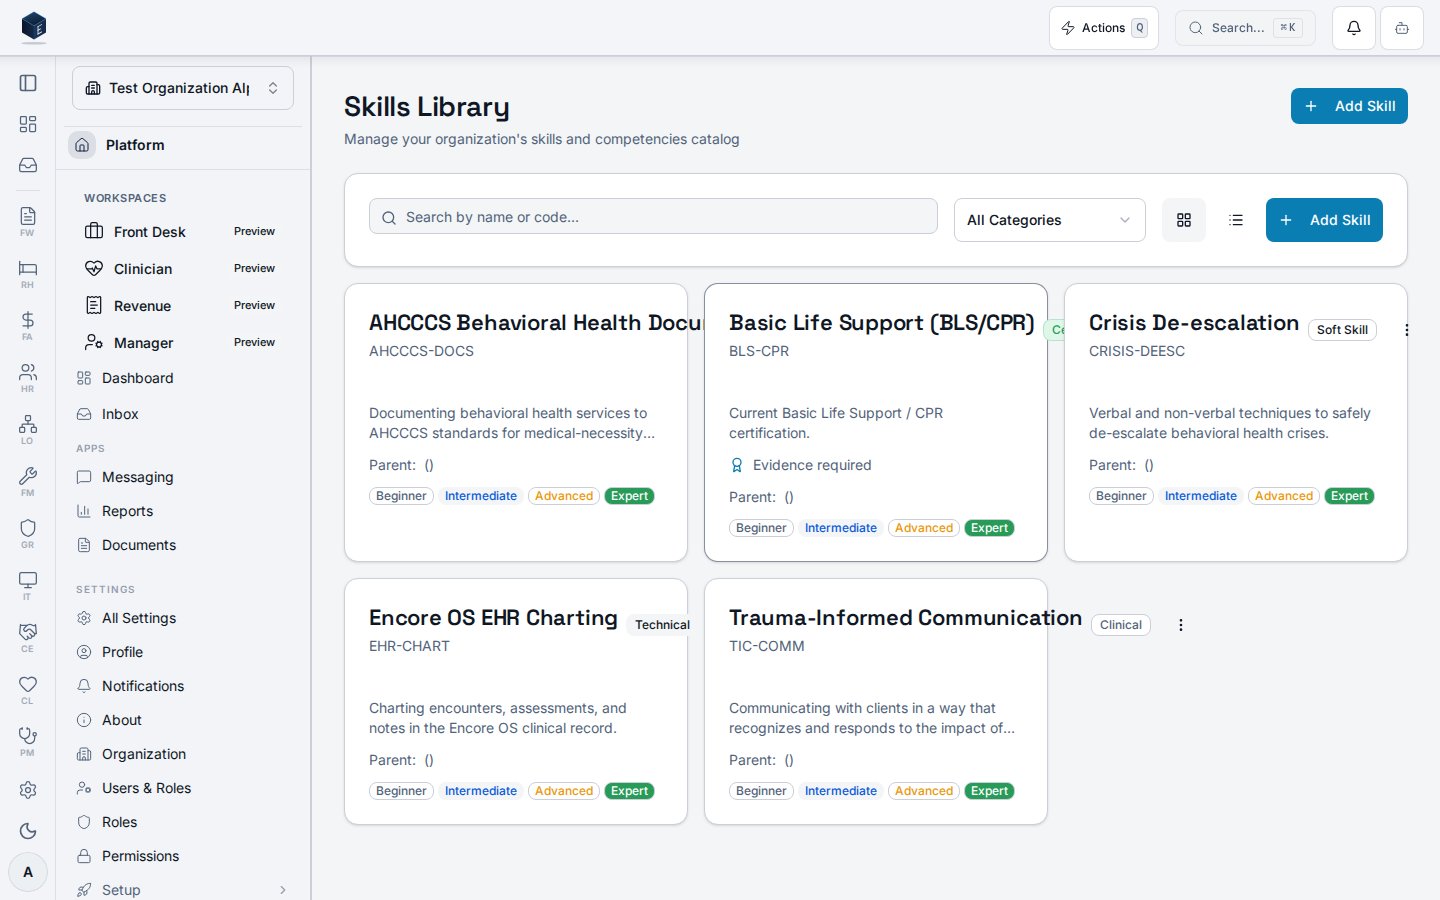Open the All Categories dropdown
The height and width of the screenshot is (900, 1440).
click(1050, 220)
